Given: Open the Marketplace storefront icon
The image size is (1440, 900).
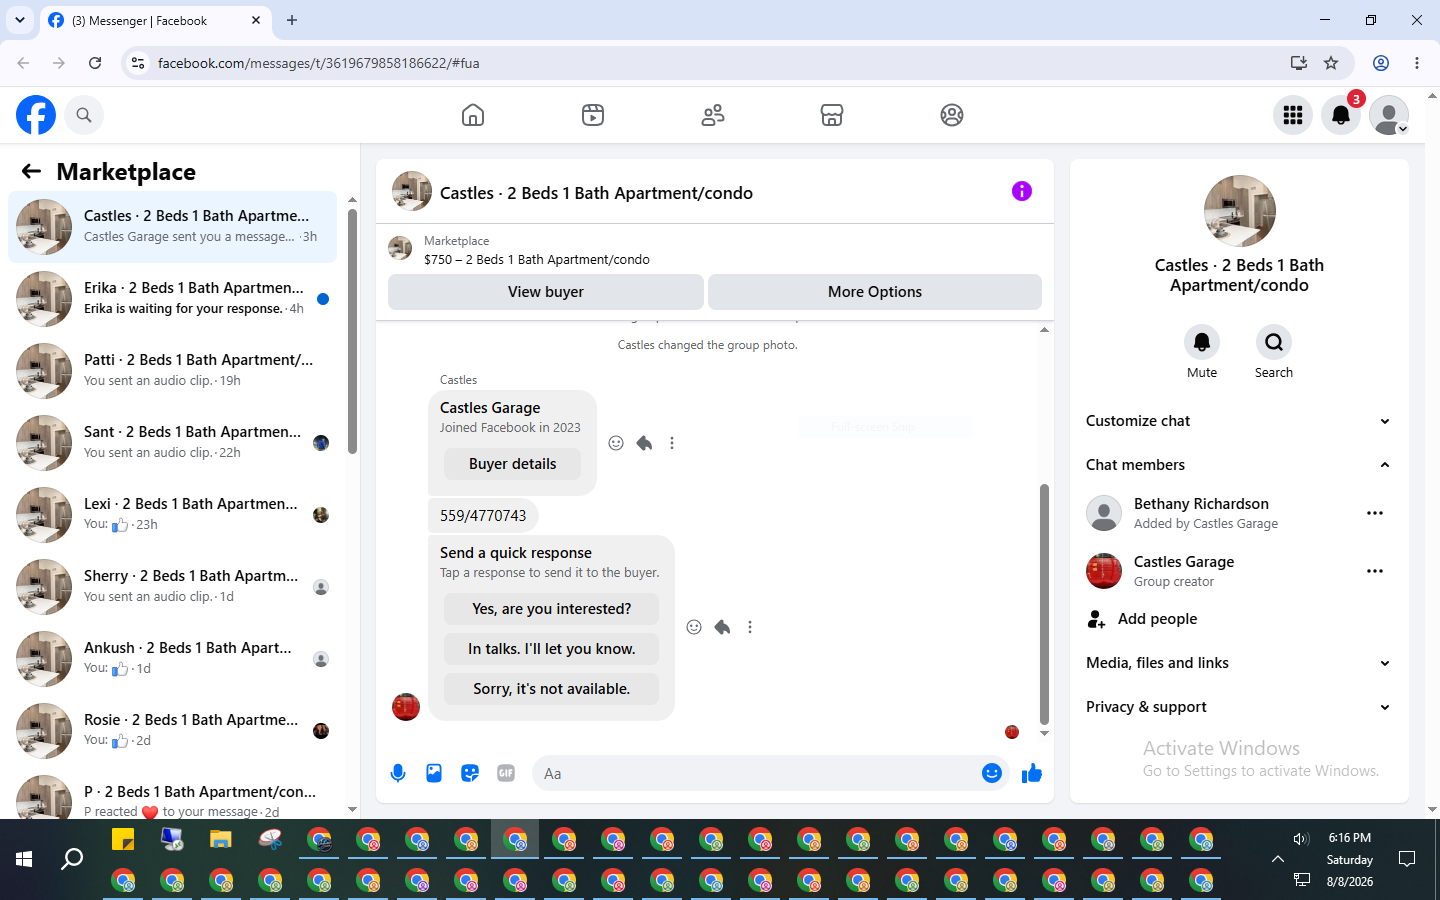Looking at the screenshot, I should [832, 115].
